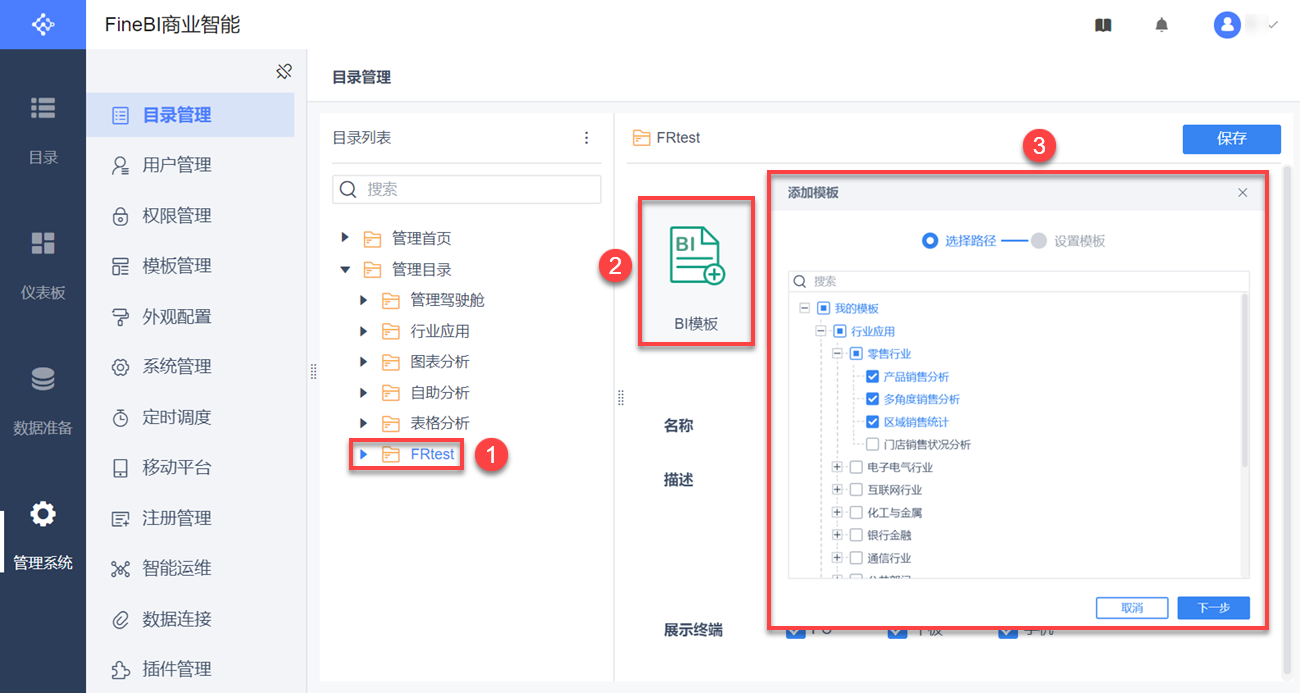Expand the 管理驾驶舱 folder
1300x693 pixels.
(363, 300)
